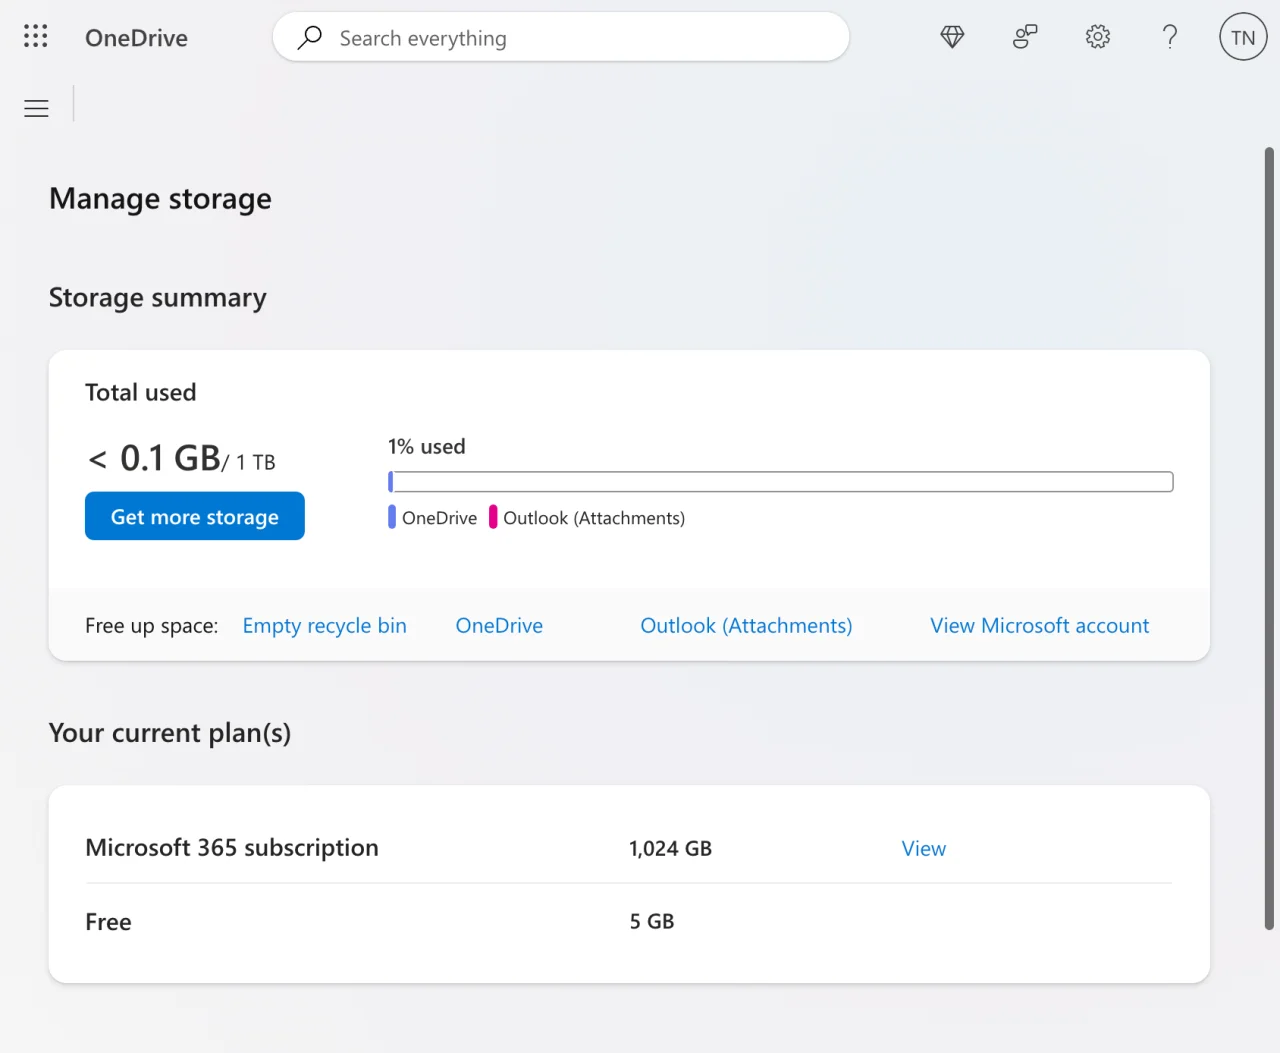Open View Microsoft account link
1280x1053 pixels.
1039,626
